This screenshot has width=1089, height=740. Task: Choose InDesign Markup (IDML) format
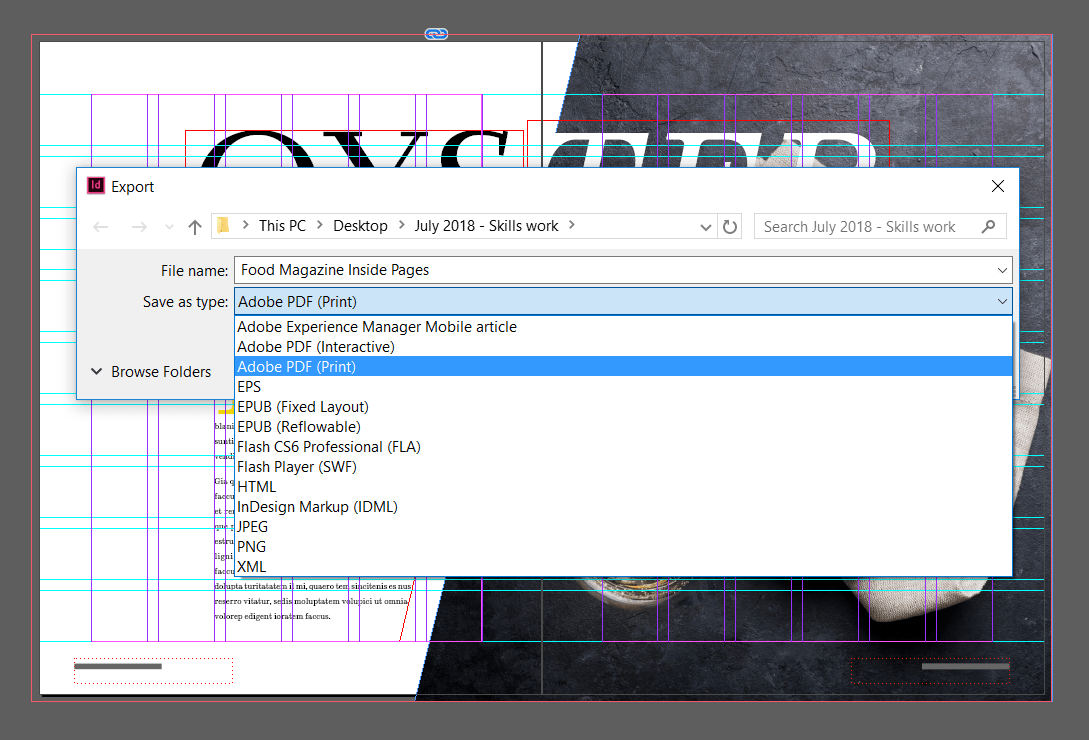click(x=623, y=507)
